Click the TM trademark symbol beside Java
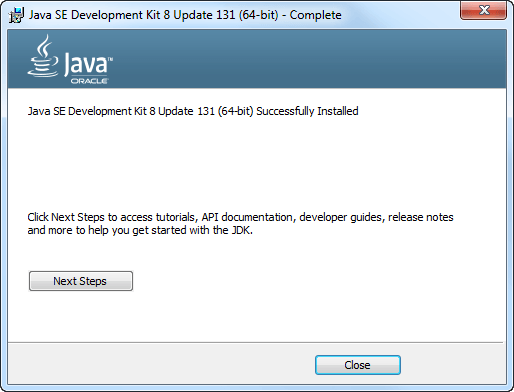Viewport: 514px width, 392px height. coord(110,59)
